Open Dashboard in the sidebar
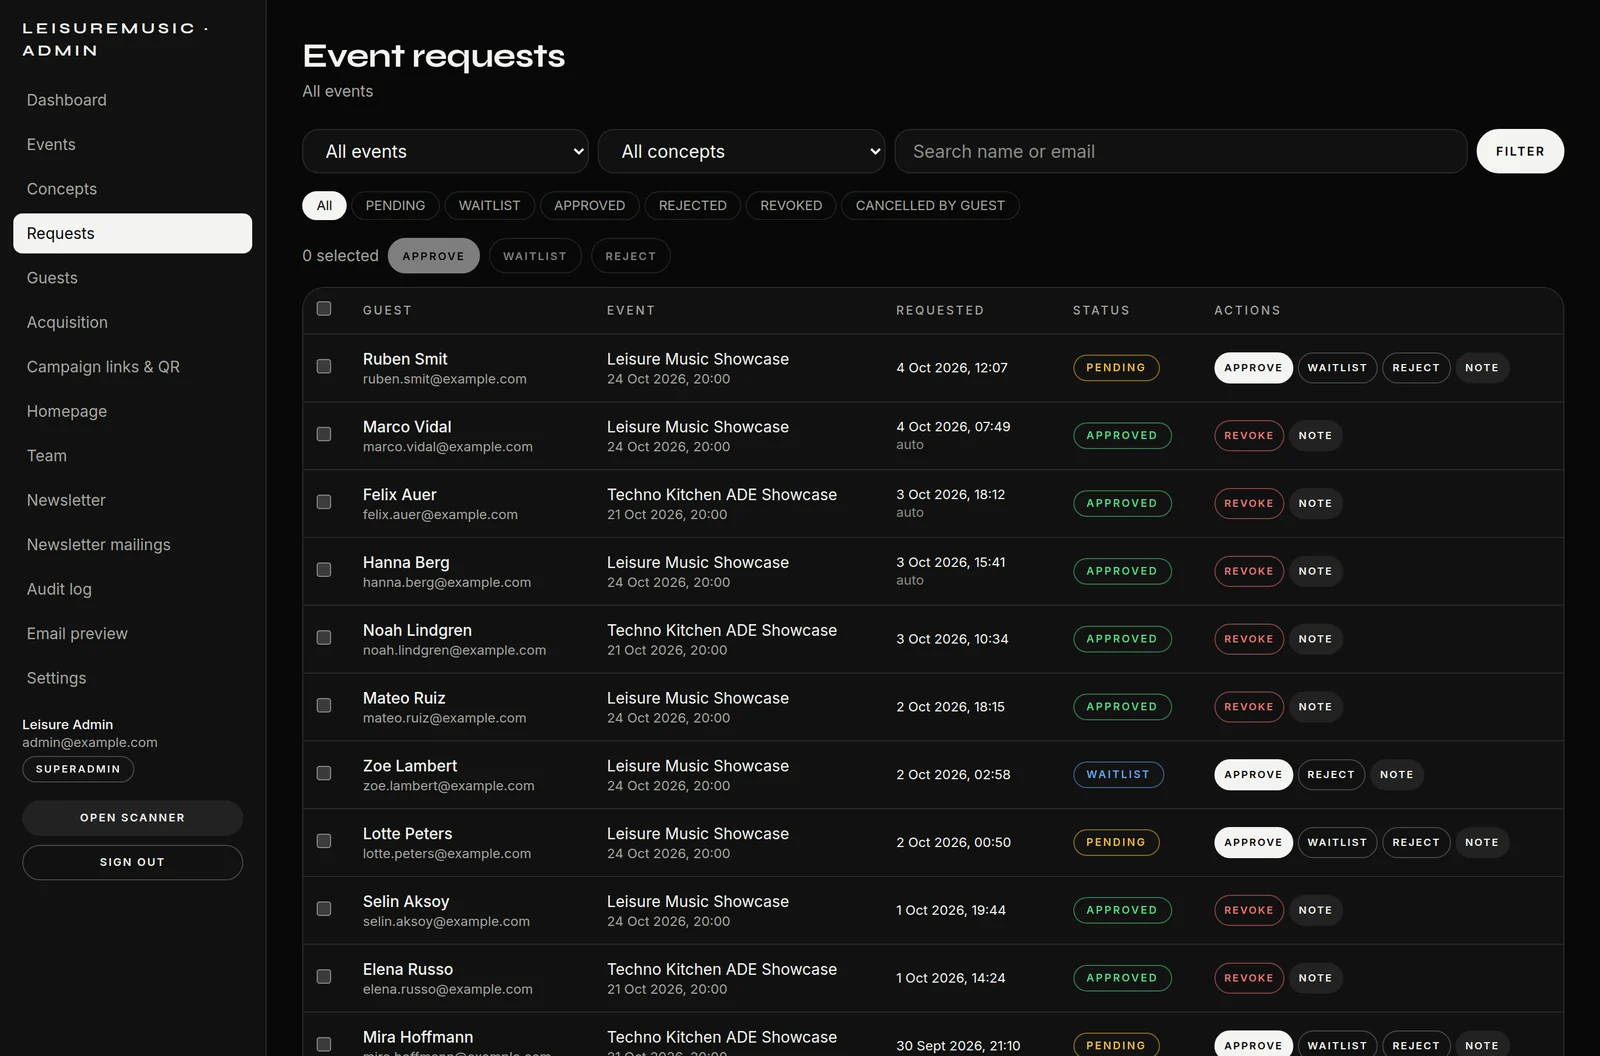Screen dimensions: 1600x1056 click(x=133, y=100)
